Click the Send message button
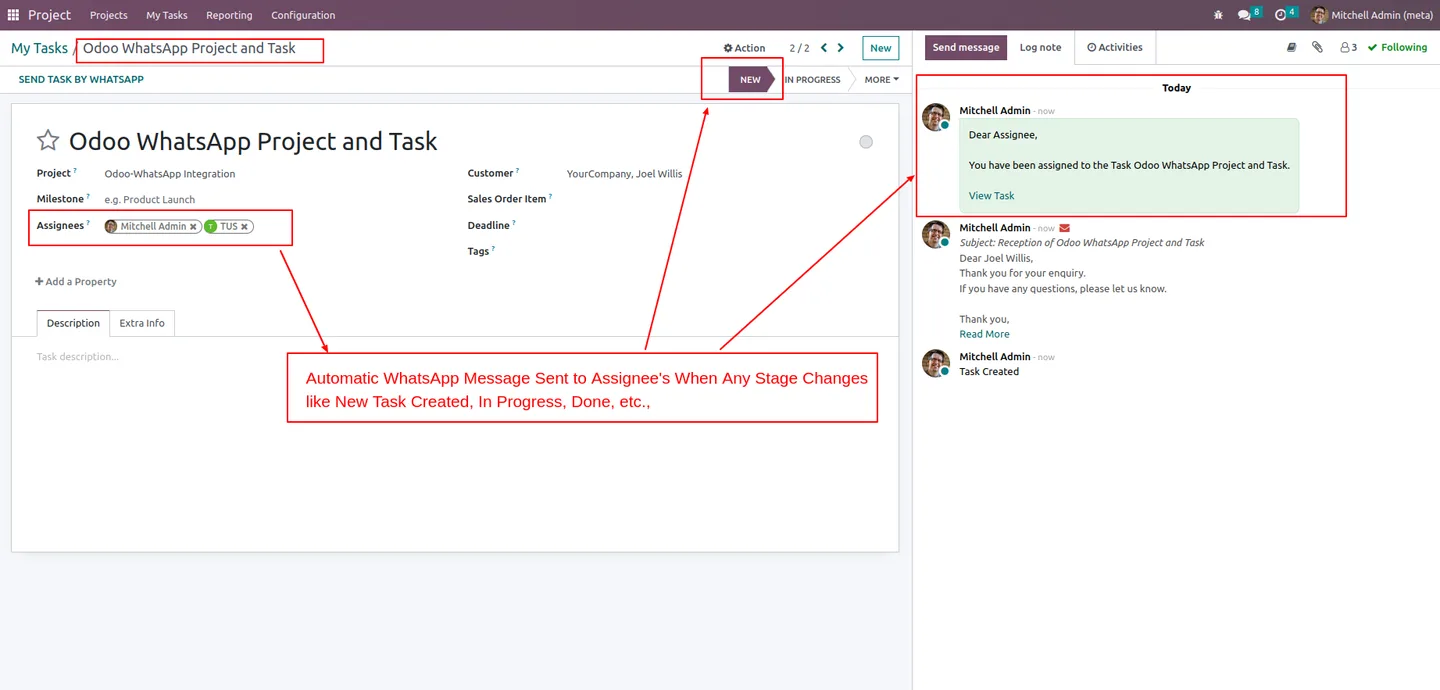Screen dimensions: 1440x690 tap(966, 47)
